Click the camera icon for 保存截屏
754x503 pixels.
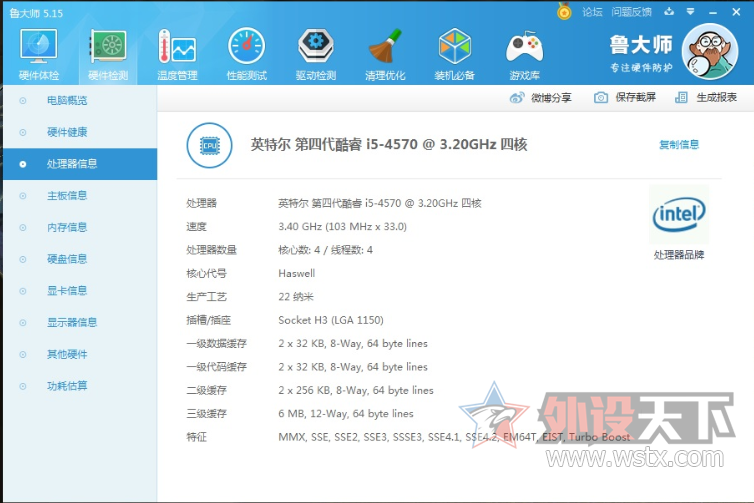(x=601, y=98)
